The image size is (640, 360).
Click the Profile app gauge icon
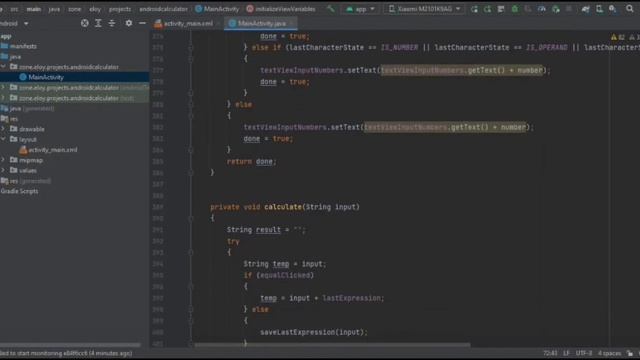pos(542,9)
